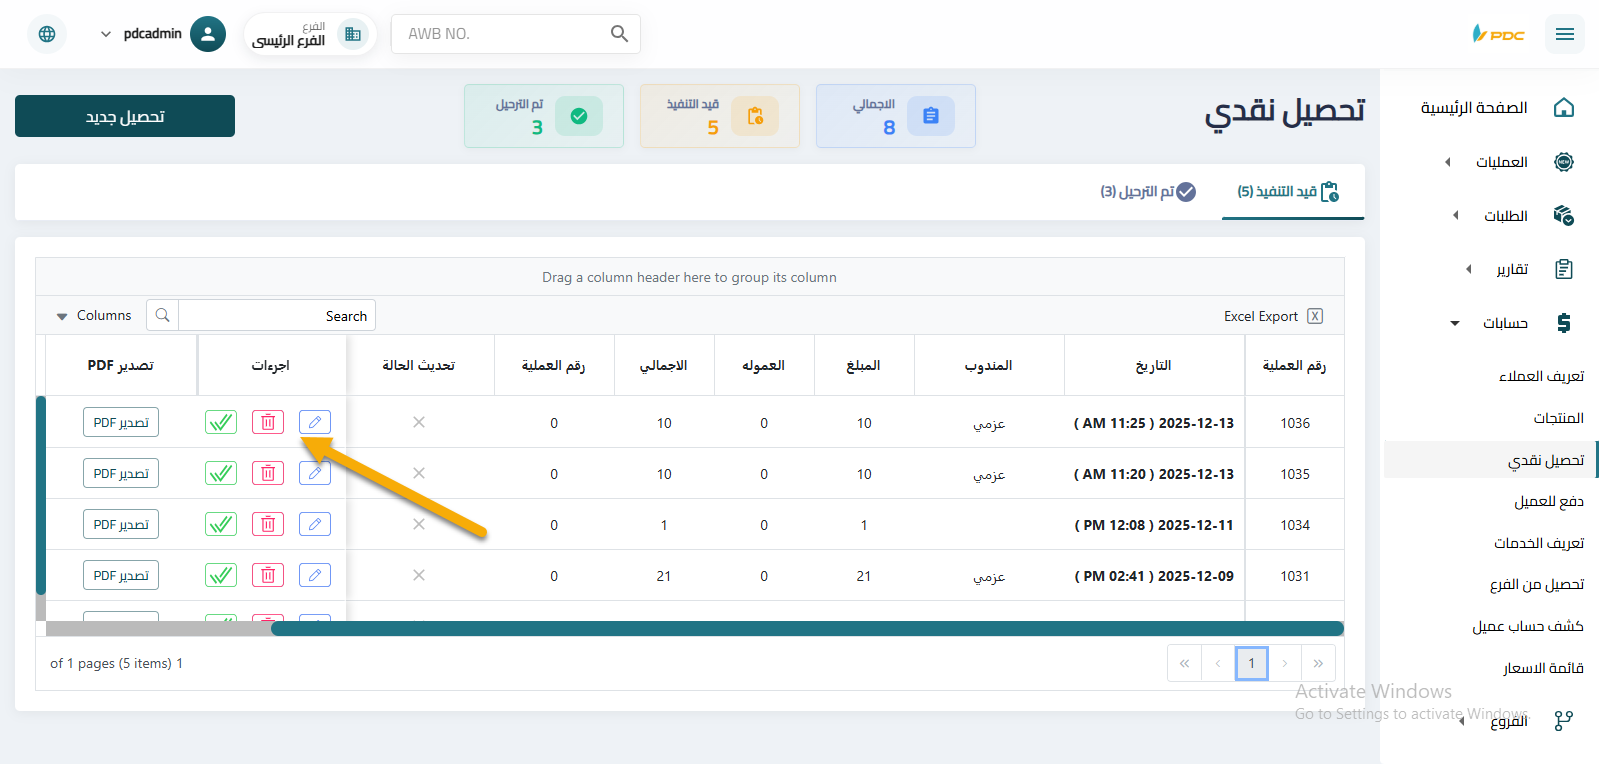Click the search magnifier in AWB field
Screen dimensions: 1599x764
tap(619, 34)
